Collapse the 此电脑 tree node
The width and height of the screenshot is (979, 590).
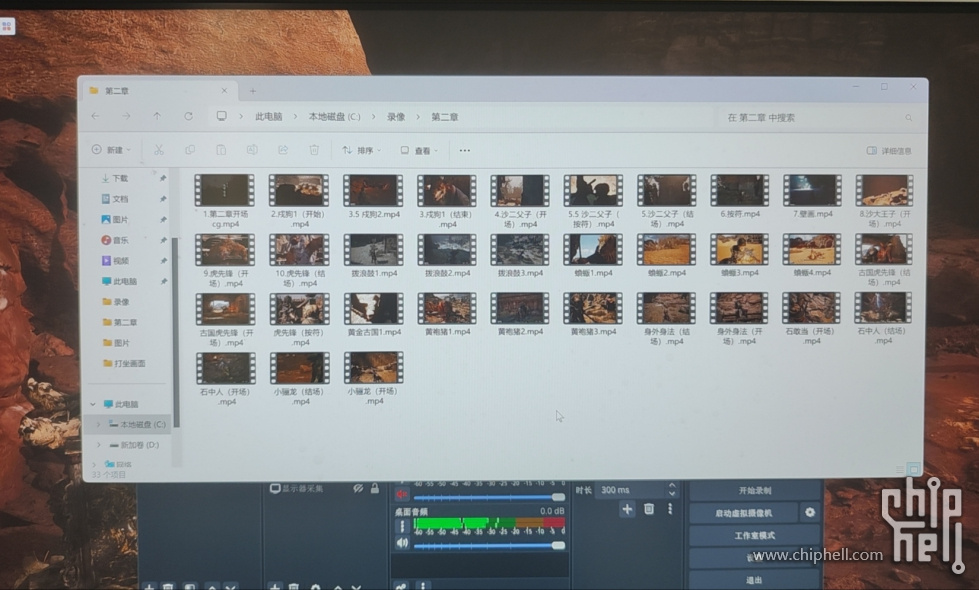click(93, 405)
